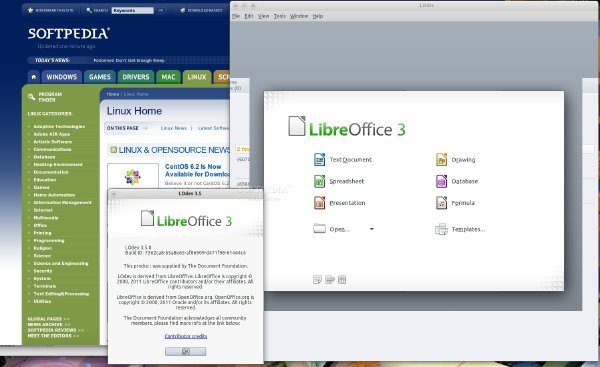Viewport: 600px width, 367px height.
Task: Open the Security category
Action: click(x=43, y=271)
